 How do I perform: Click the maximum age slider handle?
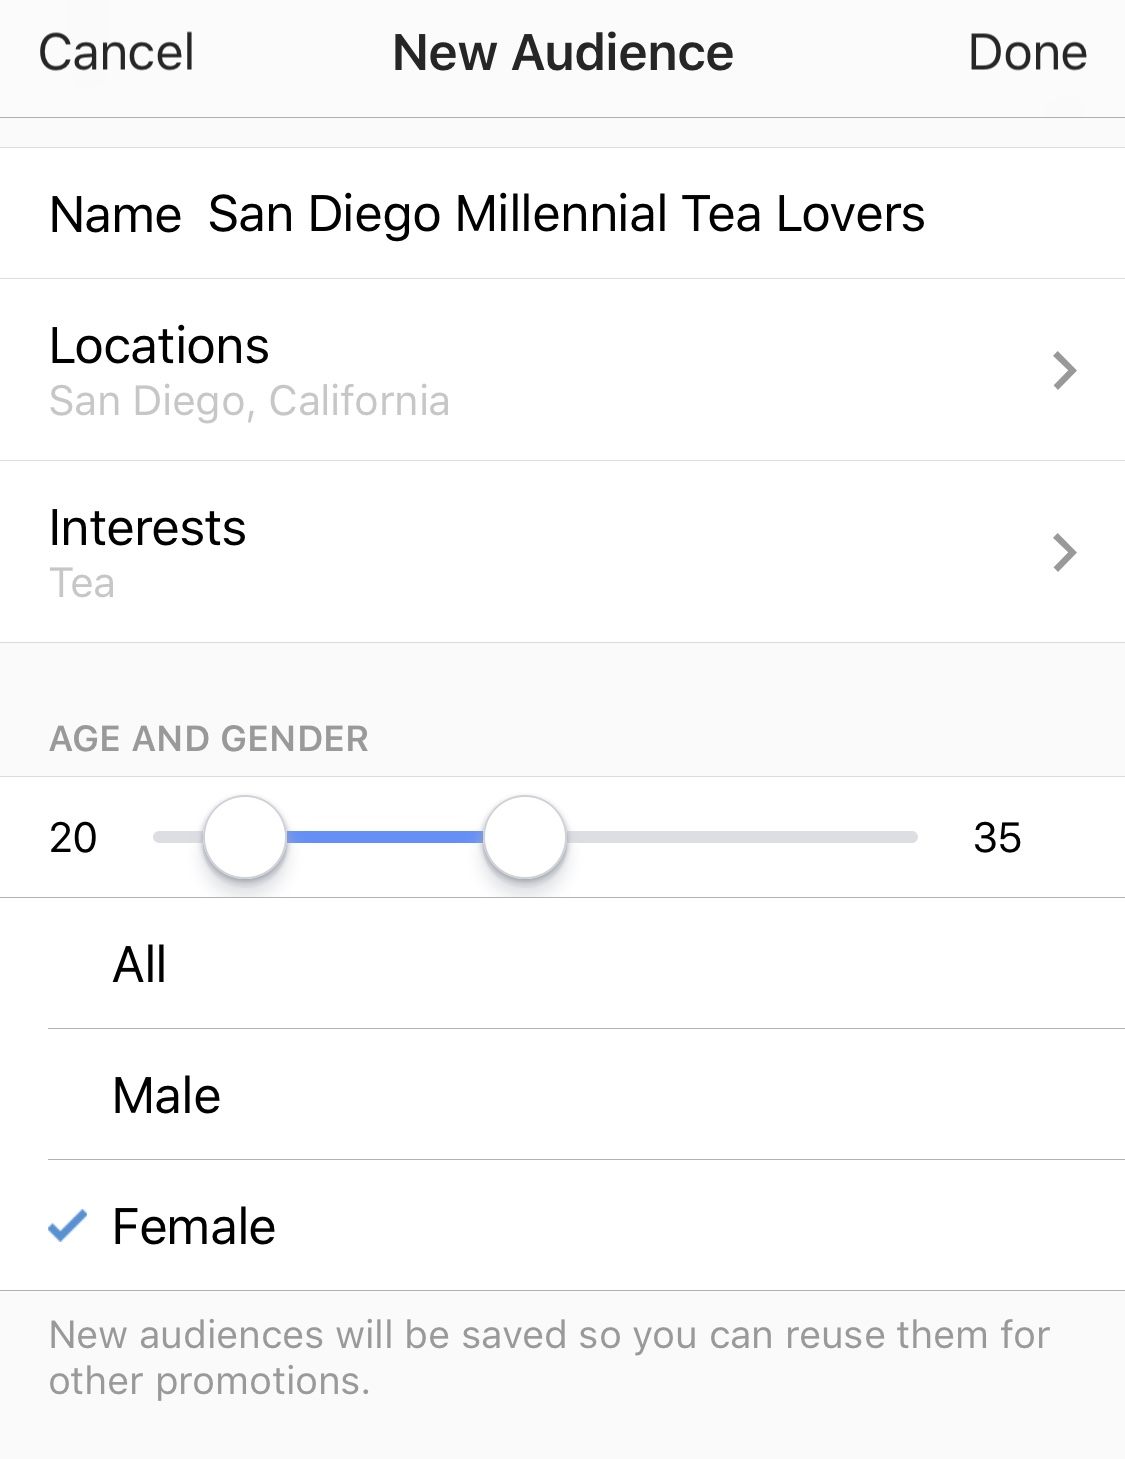click(x=525, y=837)
